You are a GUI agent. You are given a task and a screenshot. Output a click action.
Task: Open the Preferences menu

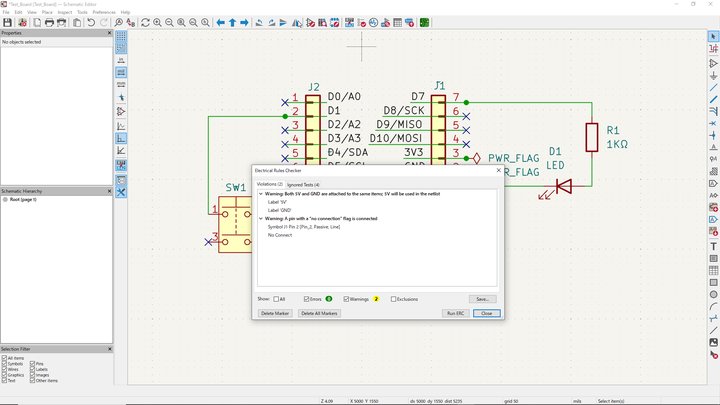pos(104,12)
